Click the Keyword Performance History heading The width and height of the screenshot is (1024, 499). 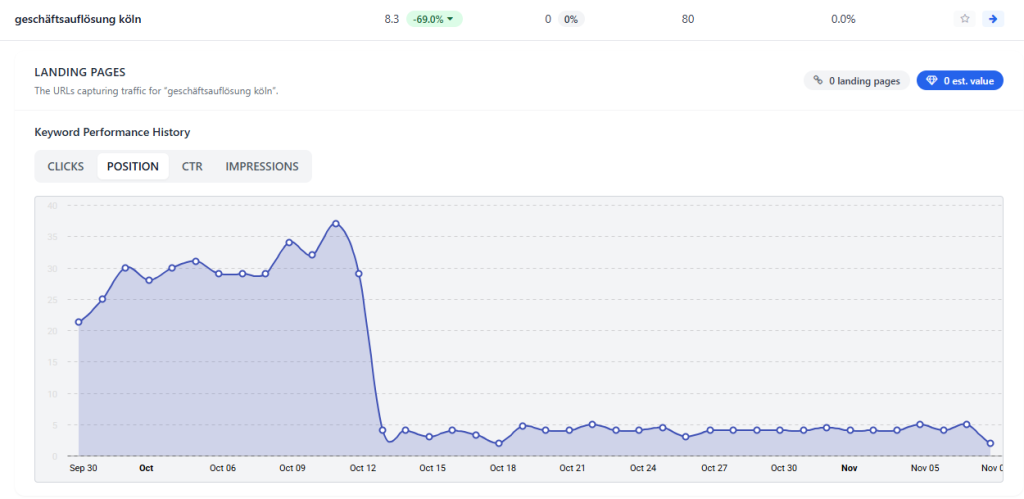point(112,132)
